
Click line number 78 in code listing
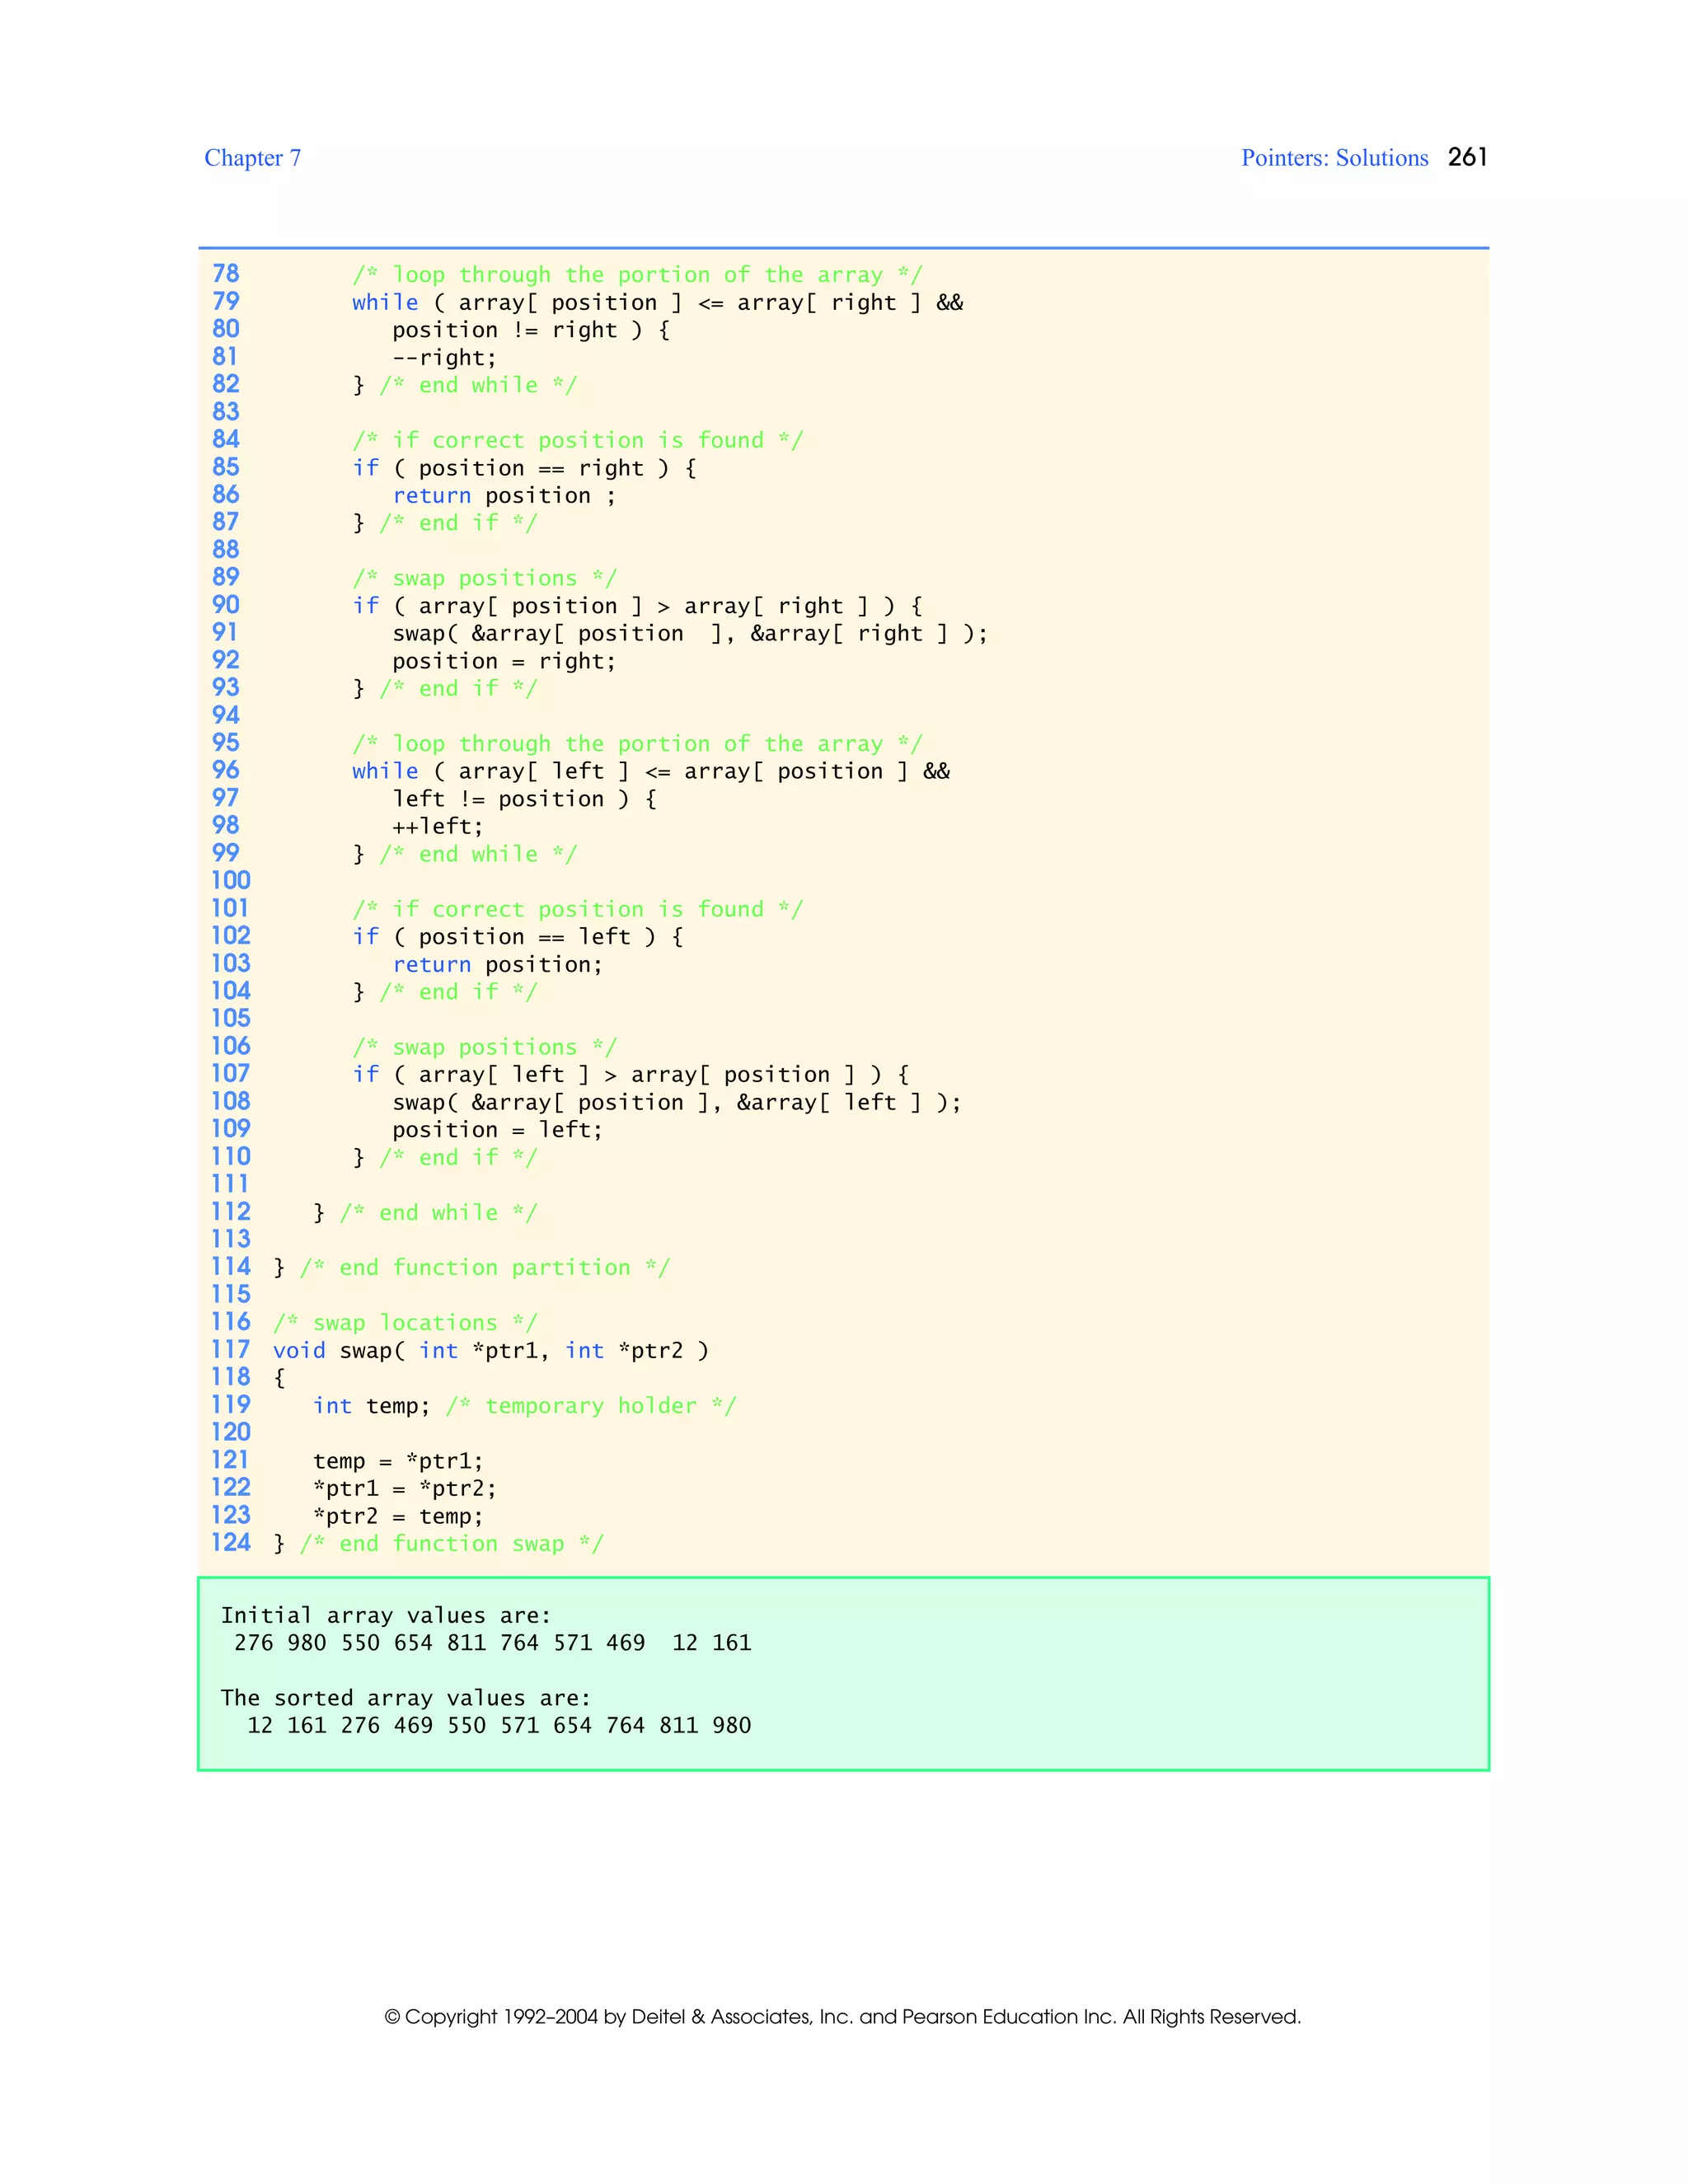tap(226, 274)
